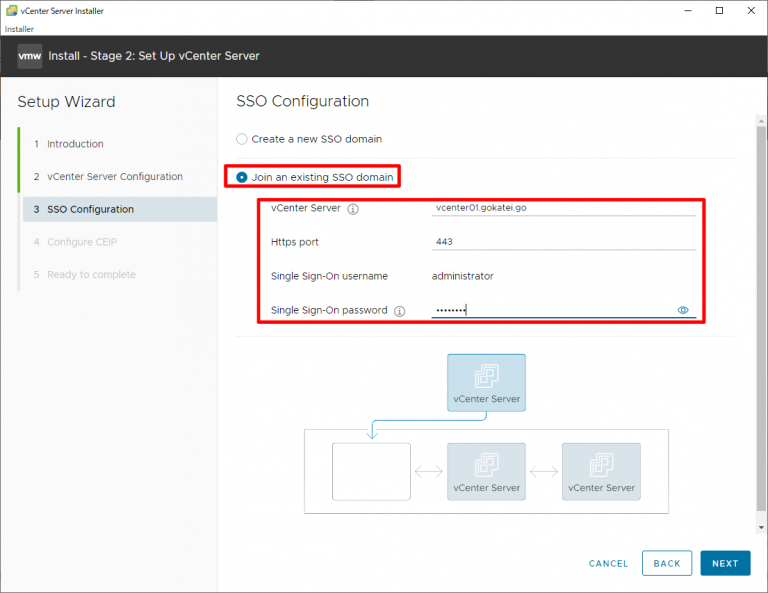Click the rightmost vCenter Server diagram node
Screen dimensions: 768x593
coord(600,471)
